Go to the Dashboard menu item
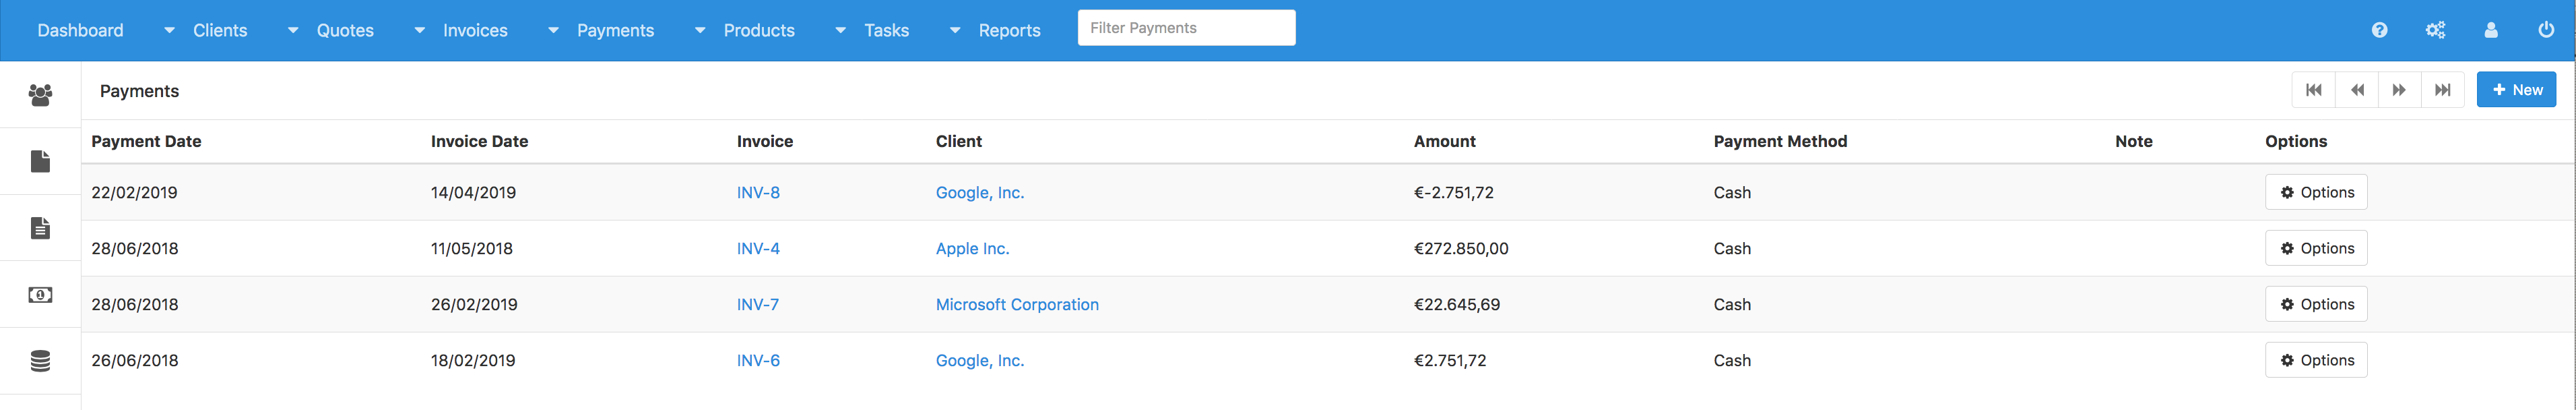 80,30
